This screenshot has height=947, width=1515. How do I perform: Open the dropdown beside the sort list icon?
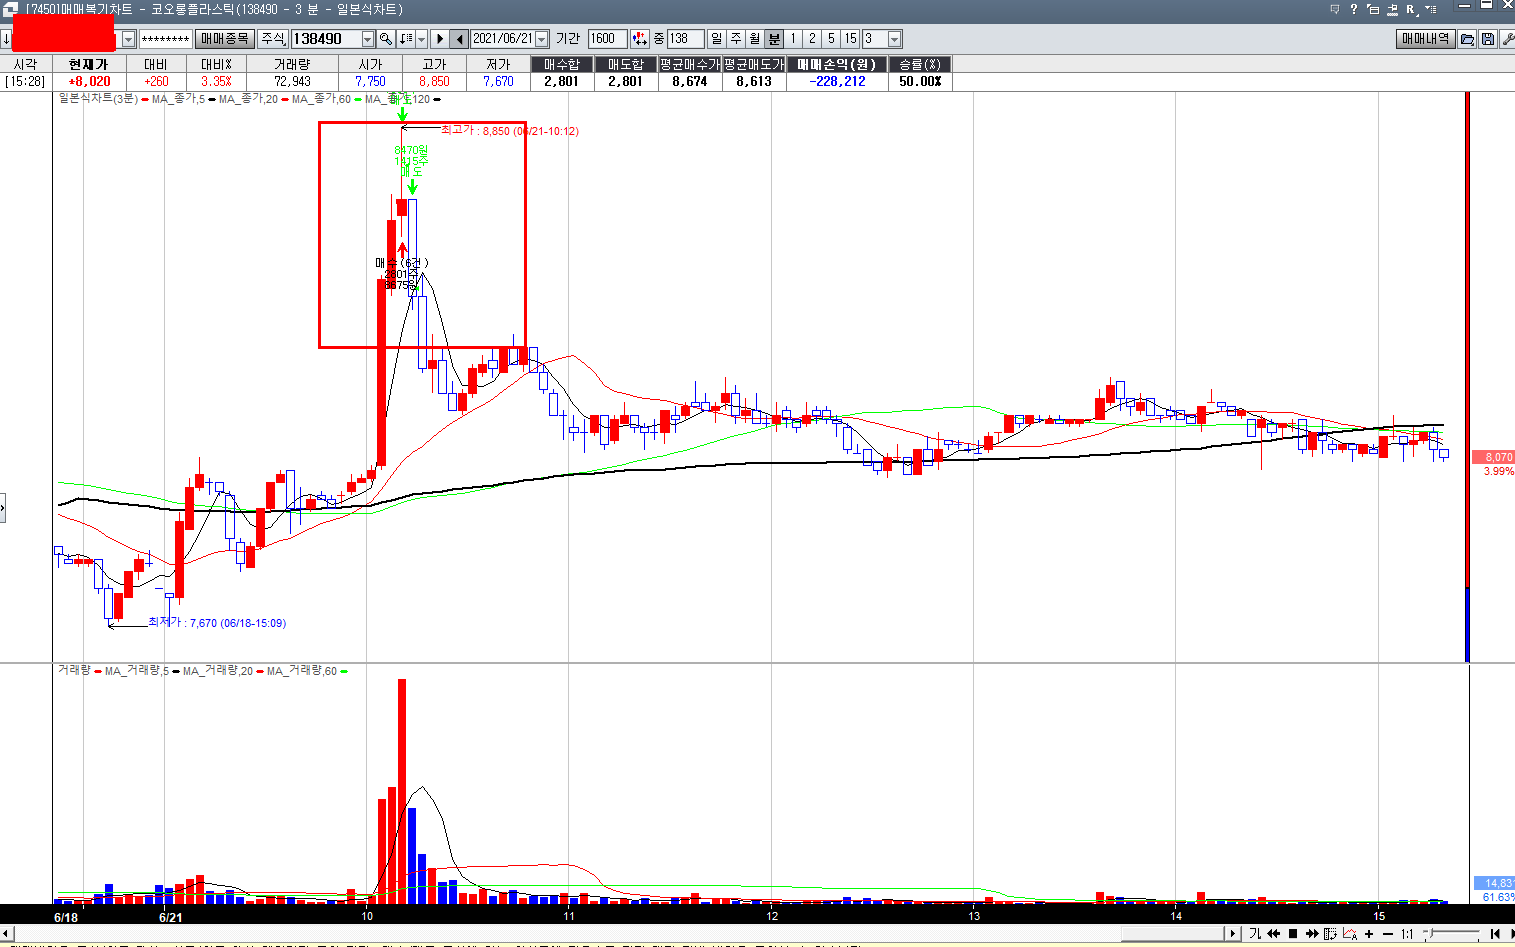[421, 39]
